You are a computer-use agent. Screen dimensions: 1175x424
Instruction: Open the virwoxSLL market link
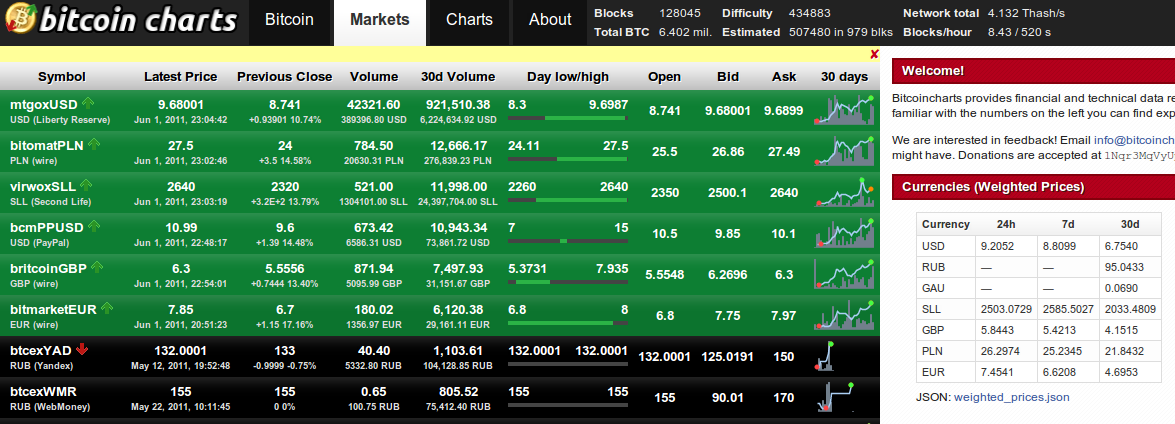click(43, 187)
